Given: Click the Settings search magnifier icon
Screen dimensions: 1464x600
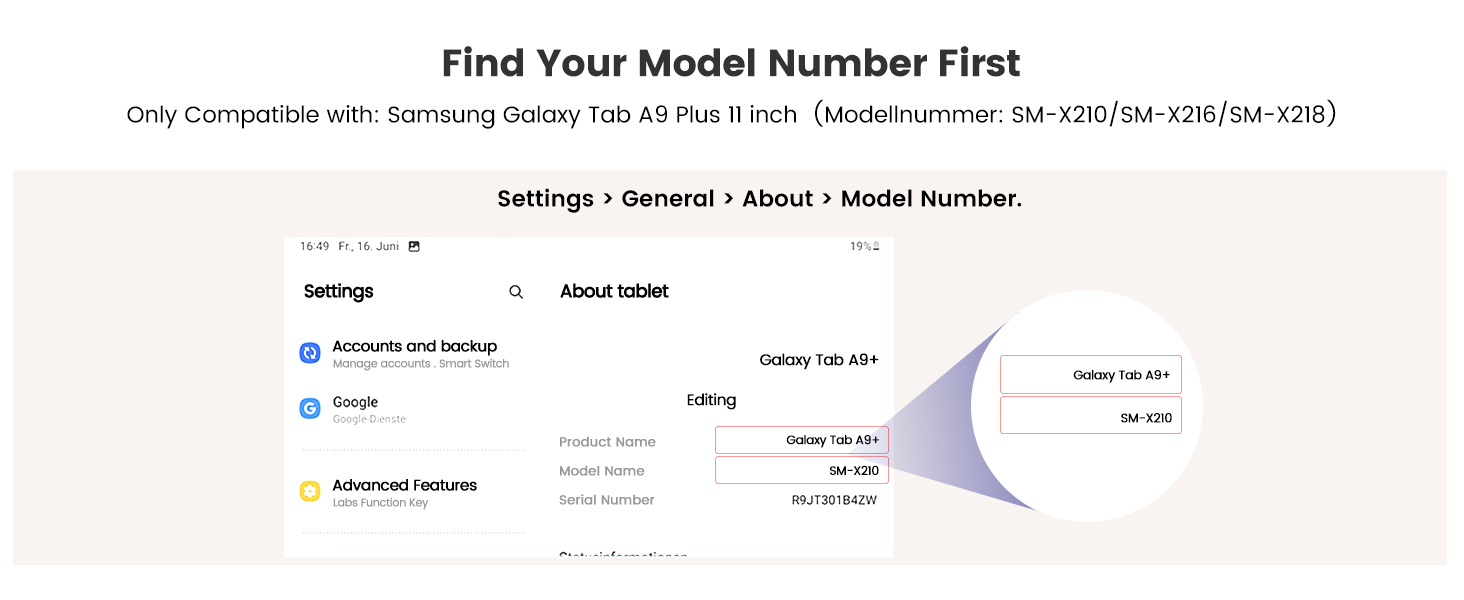Looking at the screenshot, I should point(516,292).
